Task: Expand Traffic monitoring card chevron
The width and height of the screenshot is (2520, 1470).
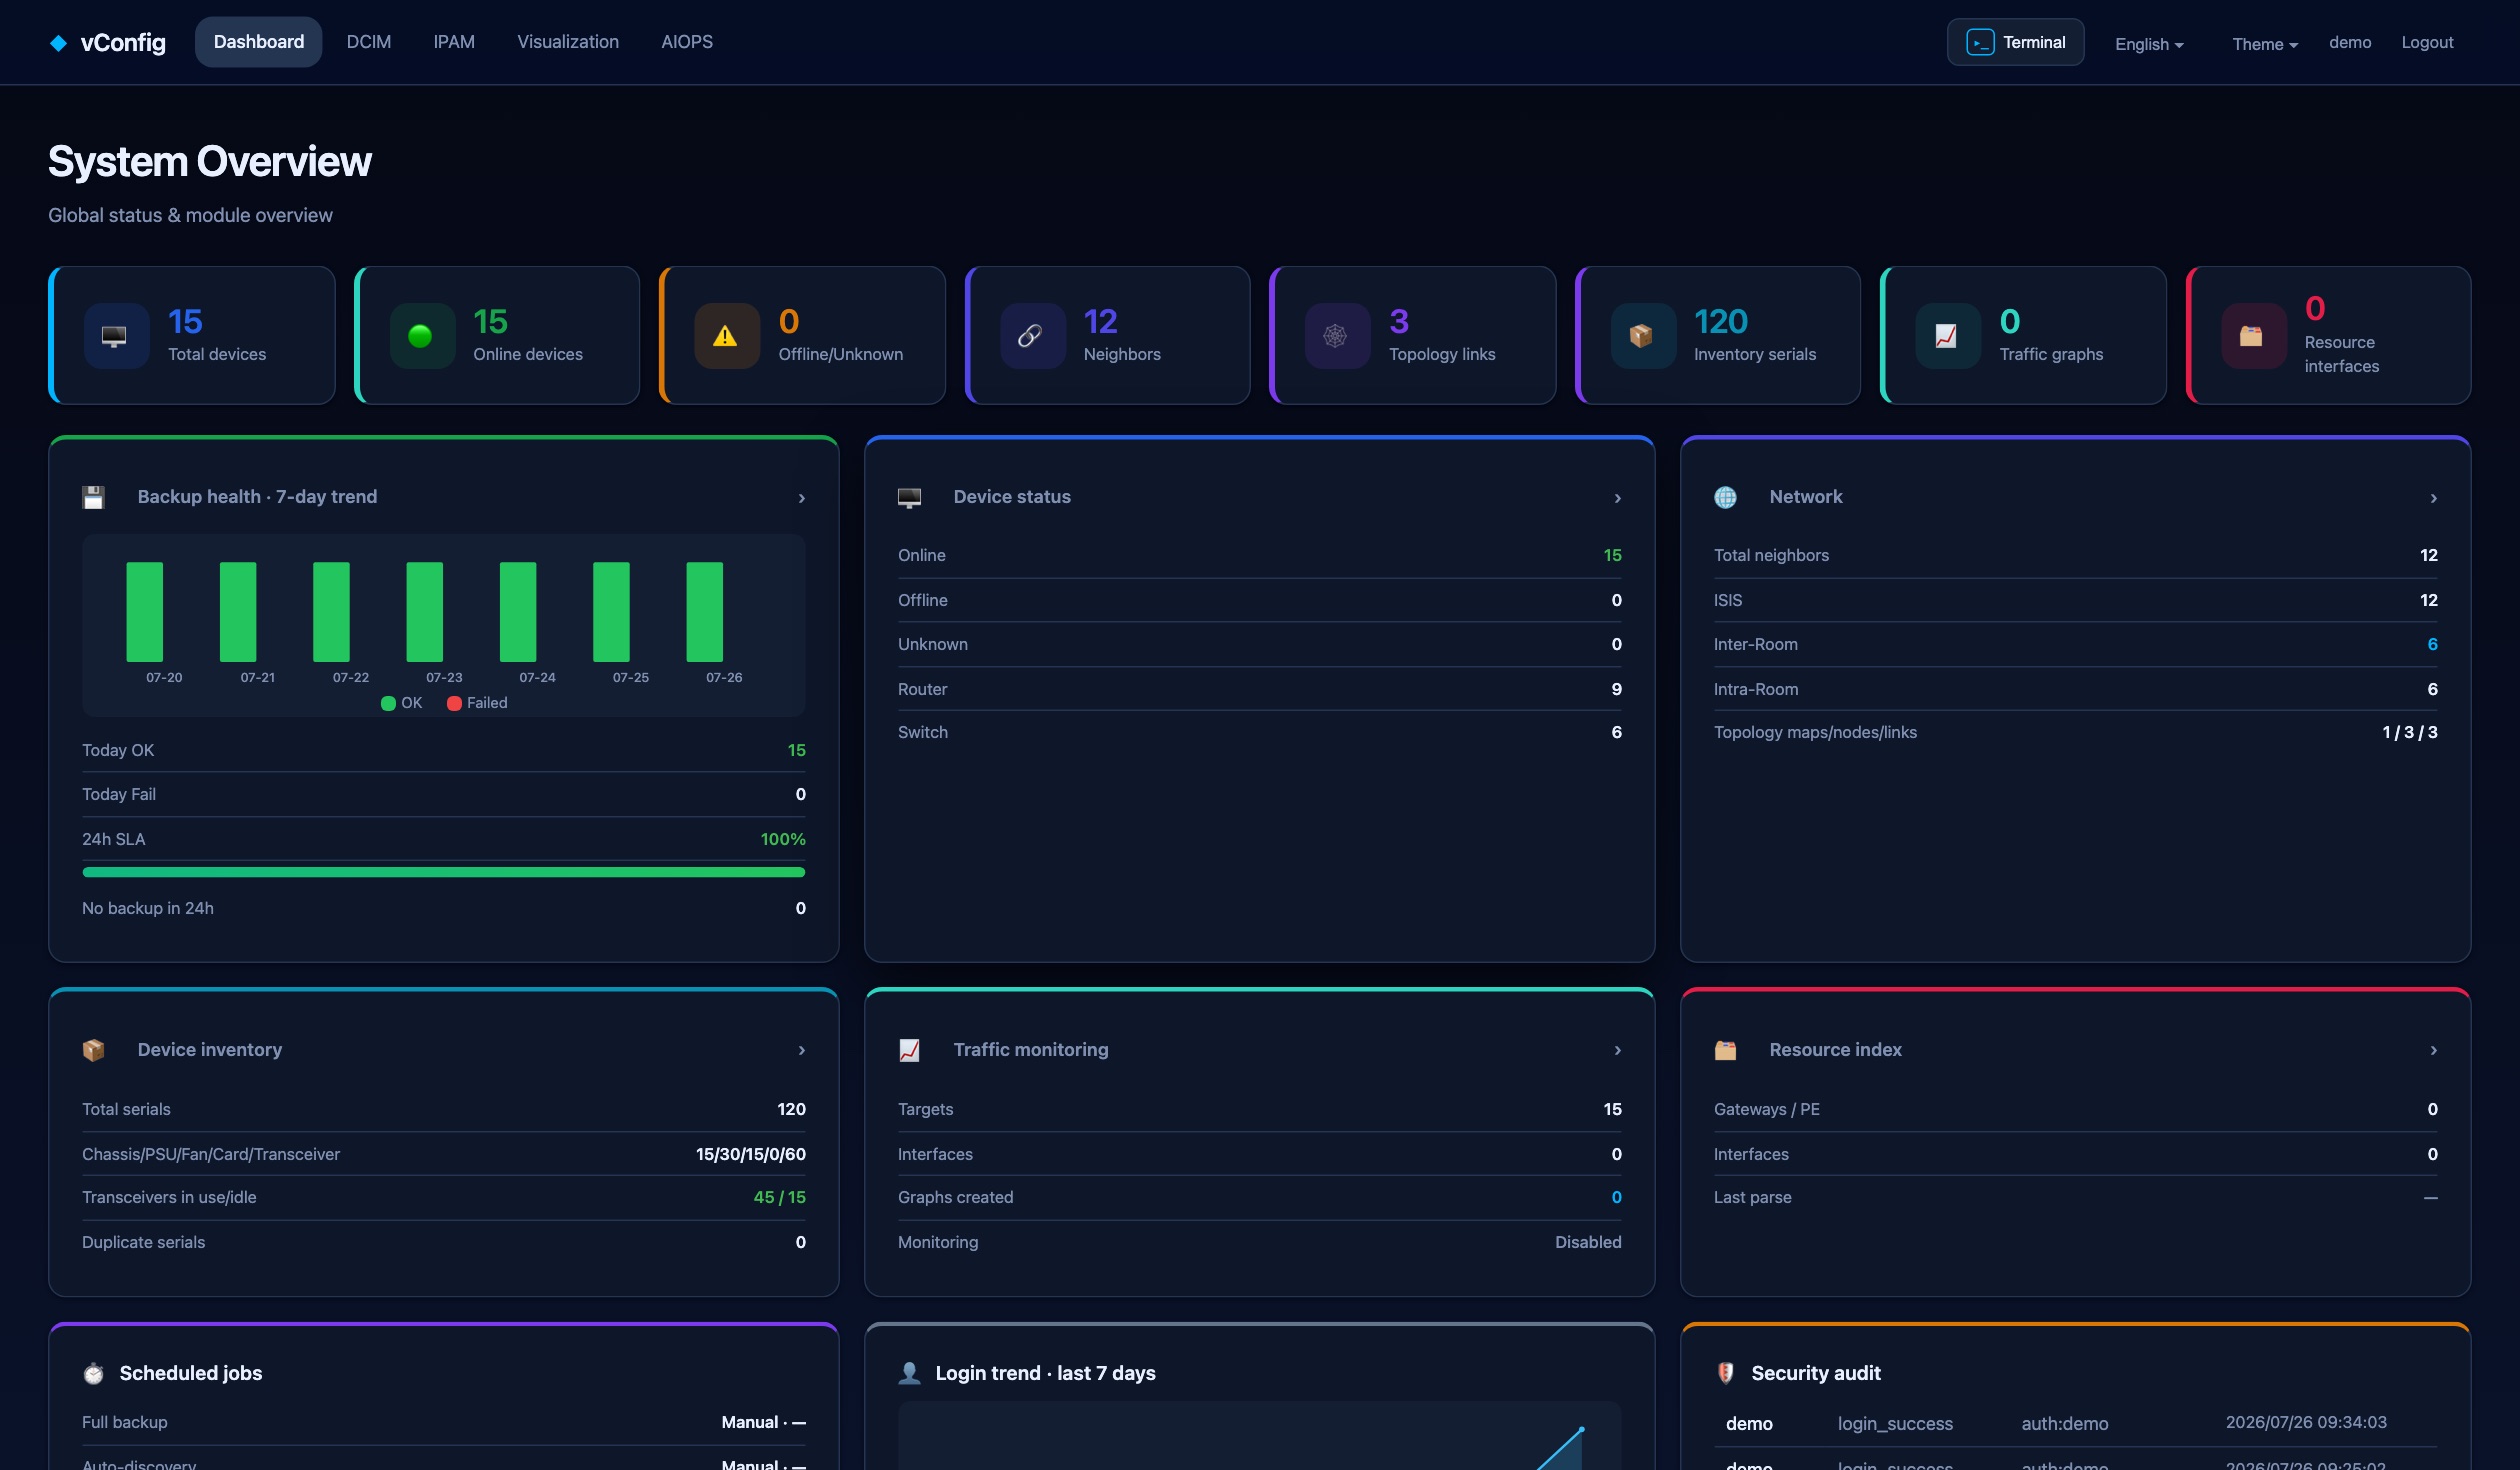Action: click(1618, 1050)
